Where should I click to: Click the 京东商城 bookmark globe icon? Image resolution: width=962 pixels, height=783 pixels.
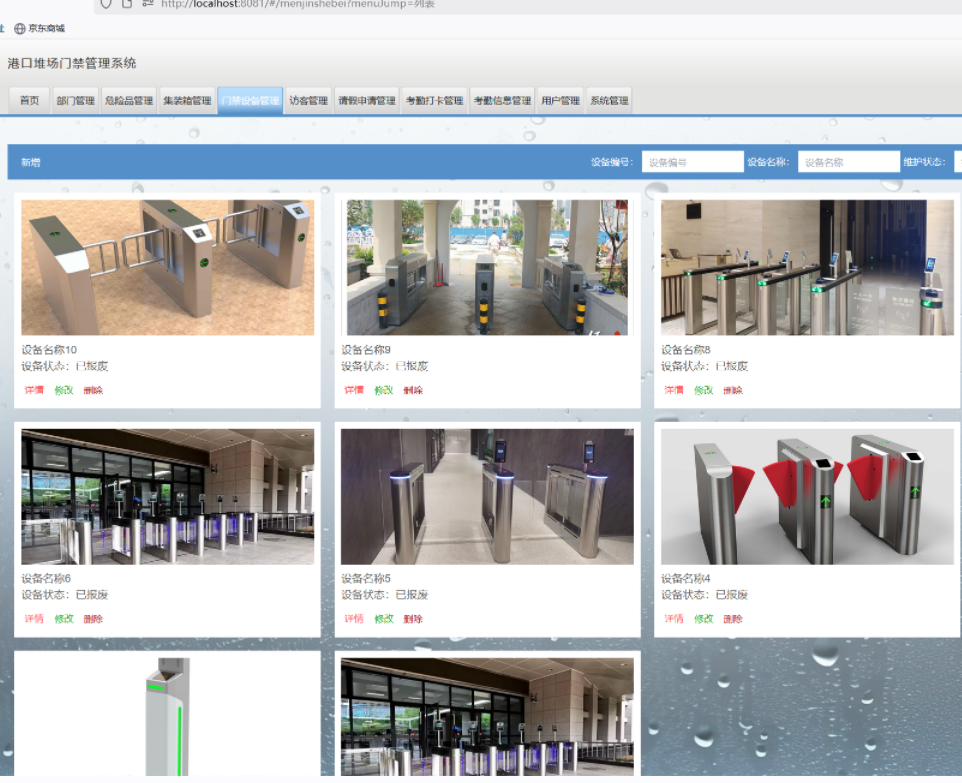coord(19,29)
